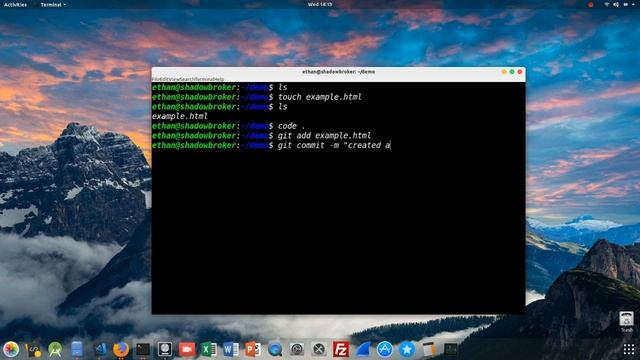Open the Search menu of the terminal
The width and height of the screenshot is (640, 360).
[188, 79]
